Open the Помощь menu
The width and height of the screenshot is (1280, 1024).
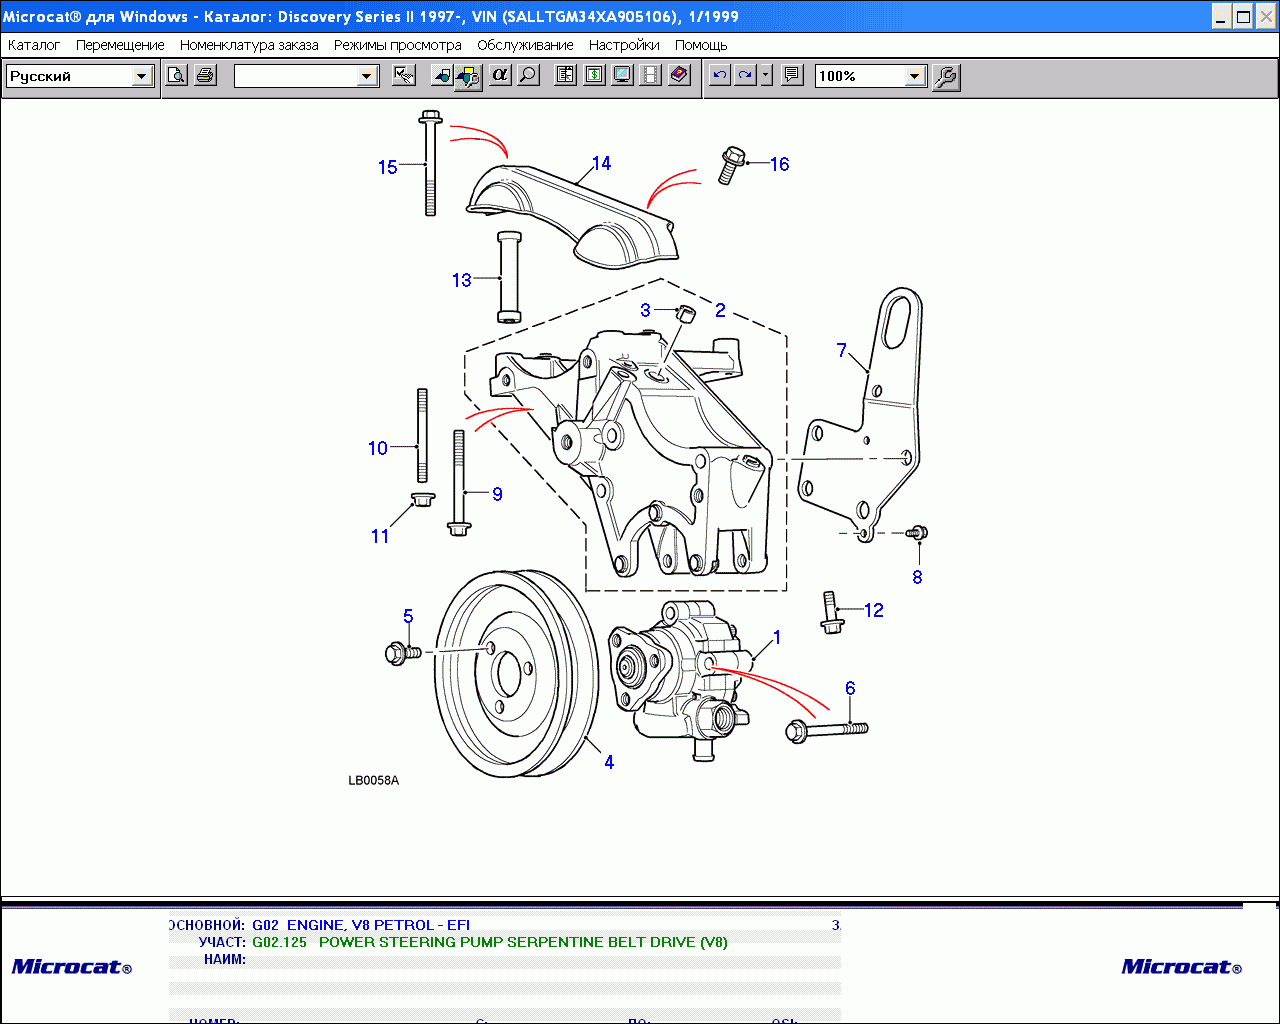701,45
